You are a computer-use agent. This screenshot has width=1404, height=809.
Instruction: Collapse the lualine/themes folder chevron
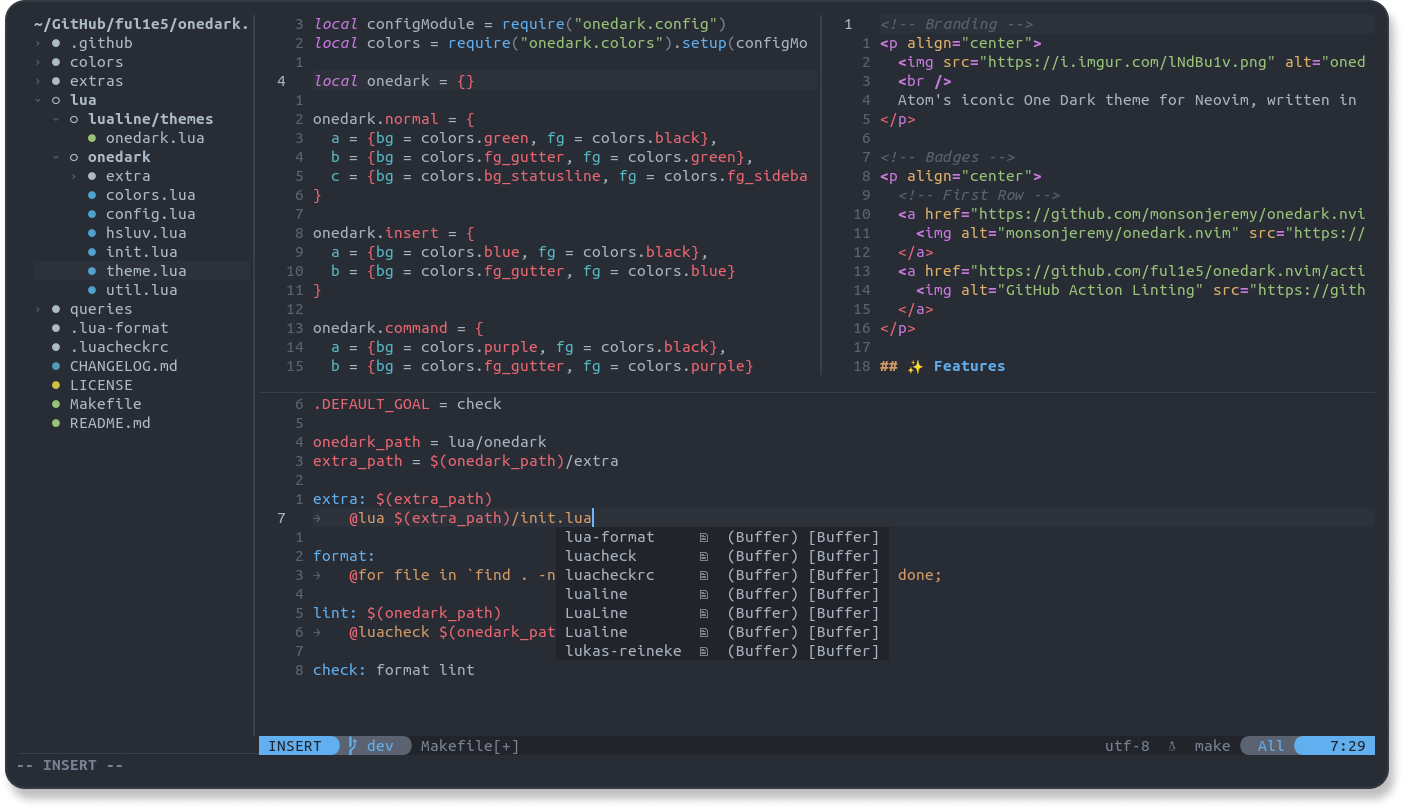tap(56, 119)
